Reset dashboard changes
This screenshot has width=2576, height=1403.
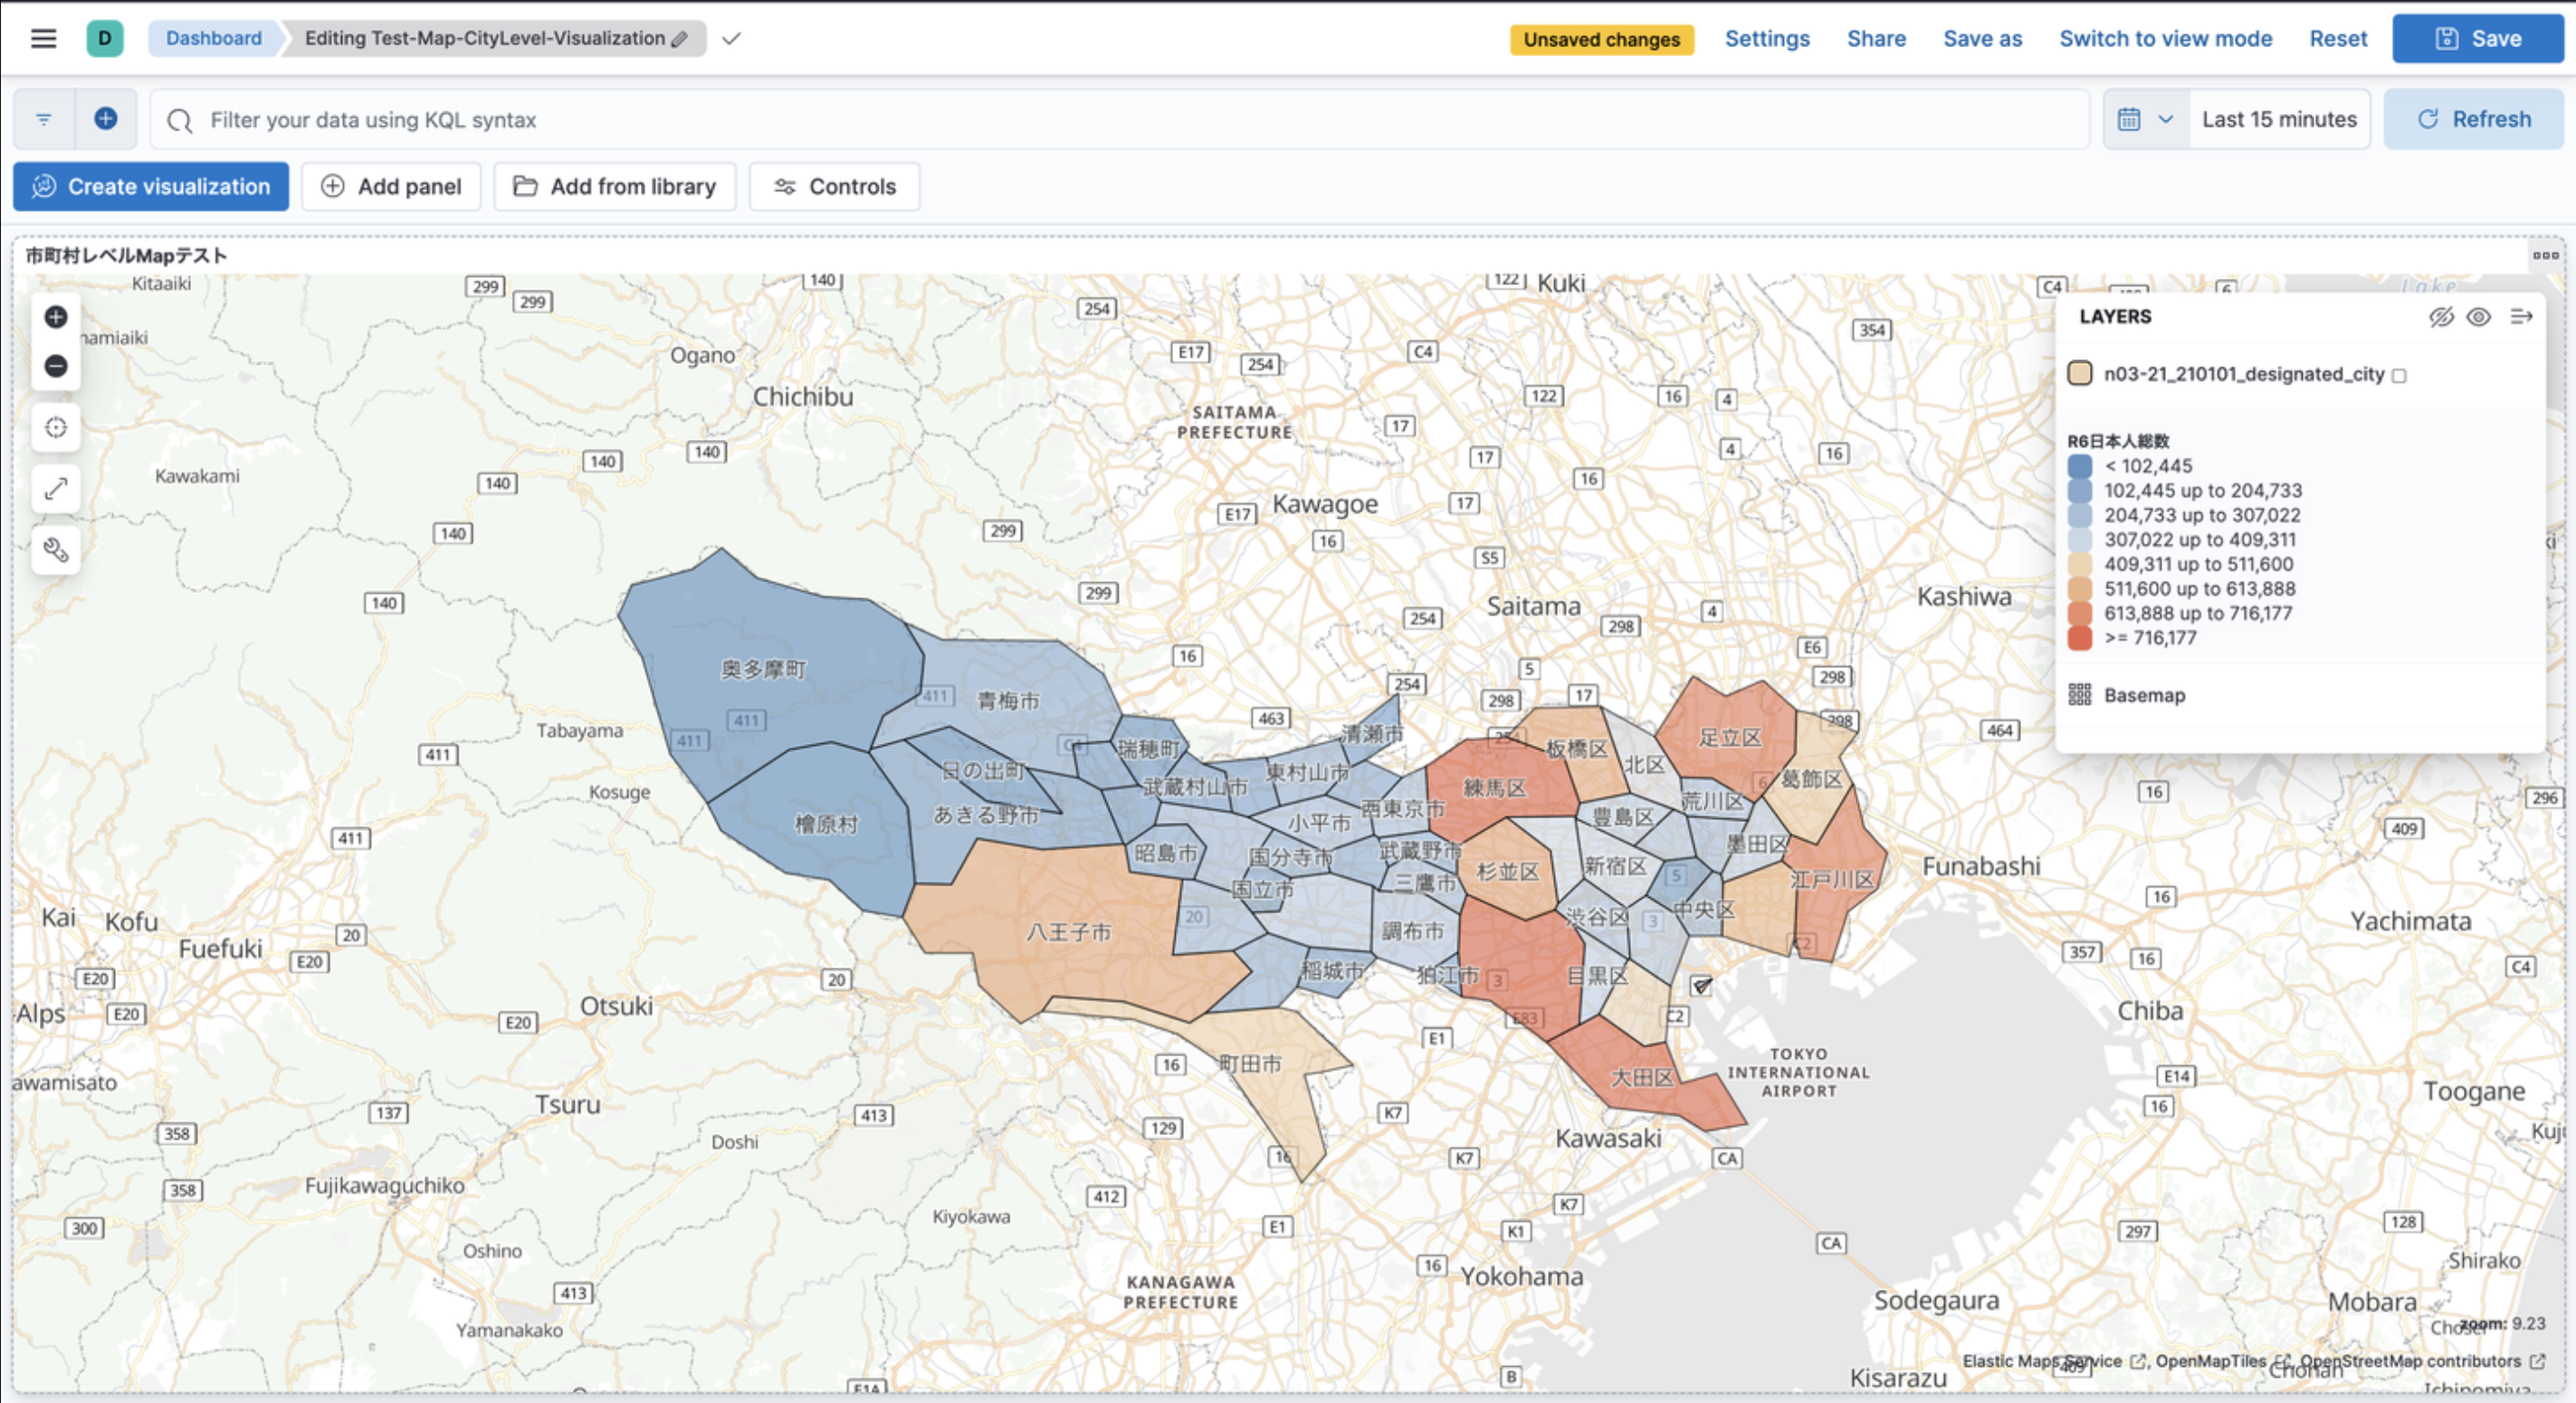click(2338, 39)
